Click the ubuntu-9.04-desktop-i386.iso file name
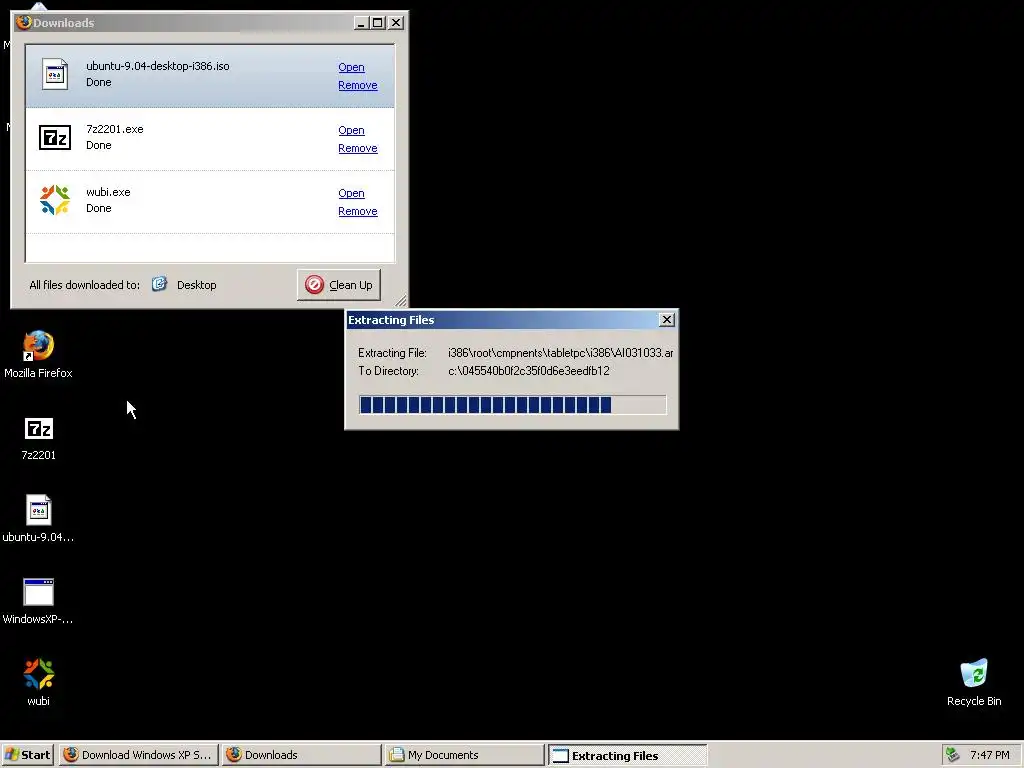This screenshot has height=768, width=1024. click(x=158, y=66)
